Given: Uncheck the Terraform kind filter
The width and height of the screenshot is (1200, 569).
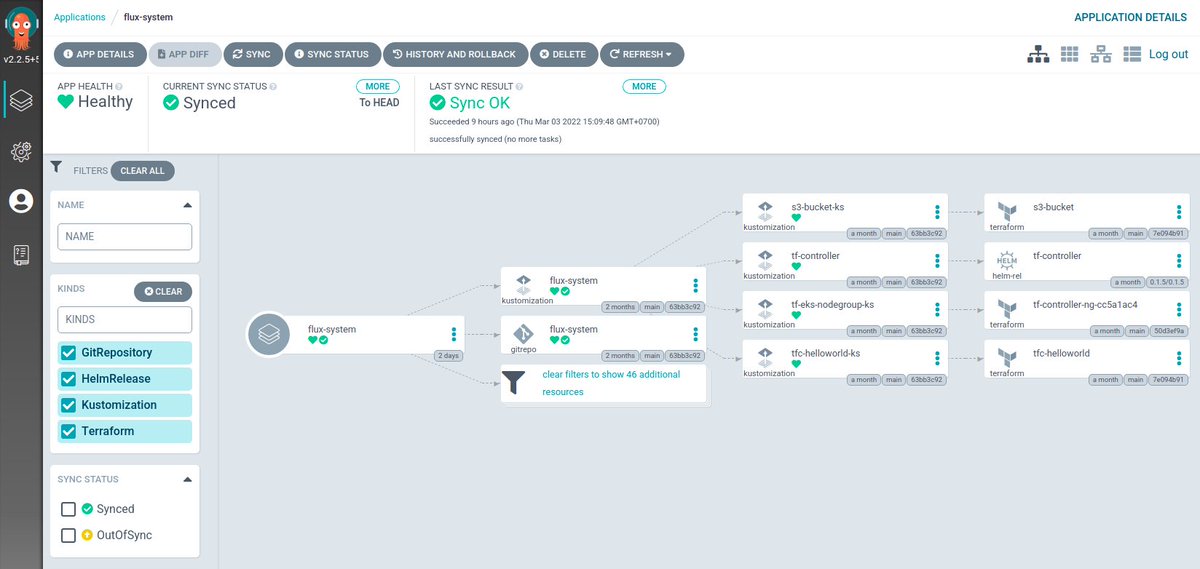Looking at the screenshot, I should coord(69,431).
